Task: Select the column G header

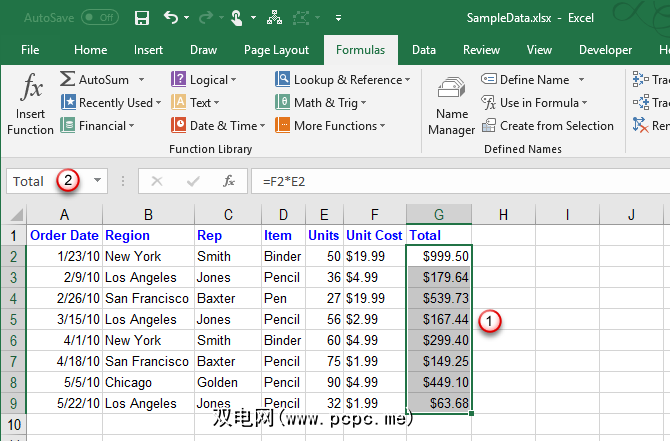Action: (x=439, y=214)
